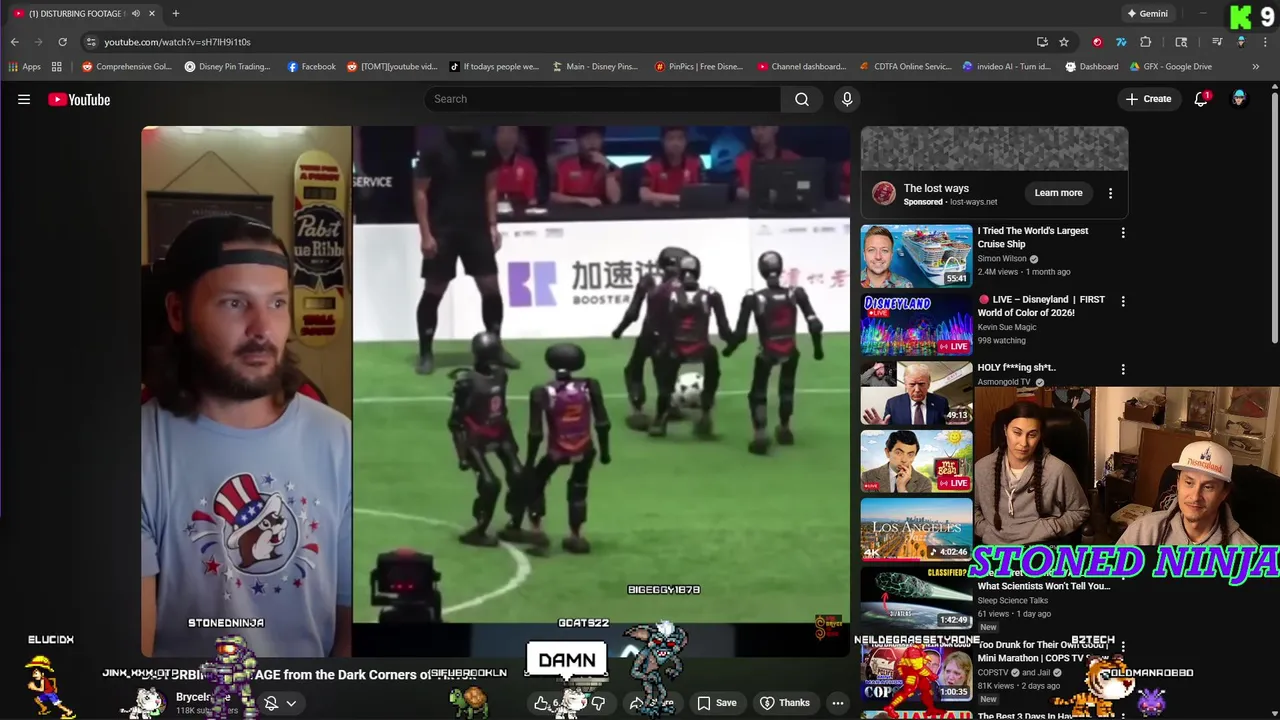
Task: Open GFX - Google Drive bookmark
Action: (1171, 67)
